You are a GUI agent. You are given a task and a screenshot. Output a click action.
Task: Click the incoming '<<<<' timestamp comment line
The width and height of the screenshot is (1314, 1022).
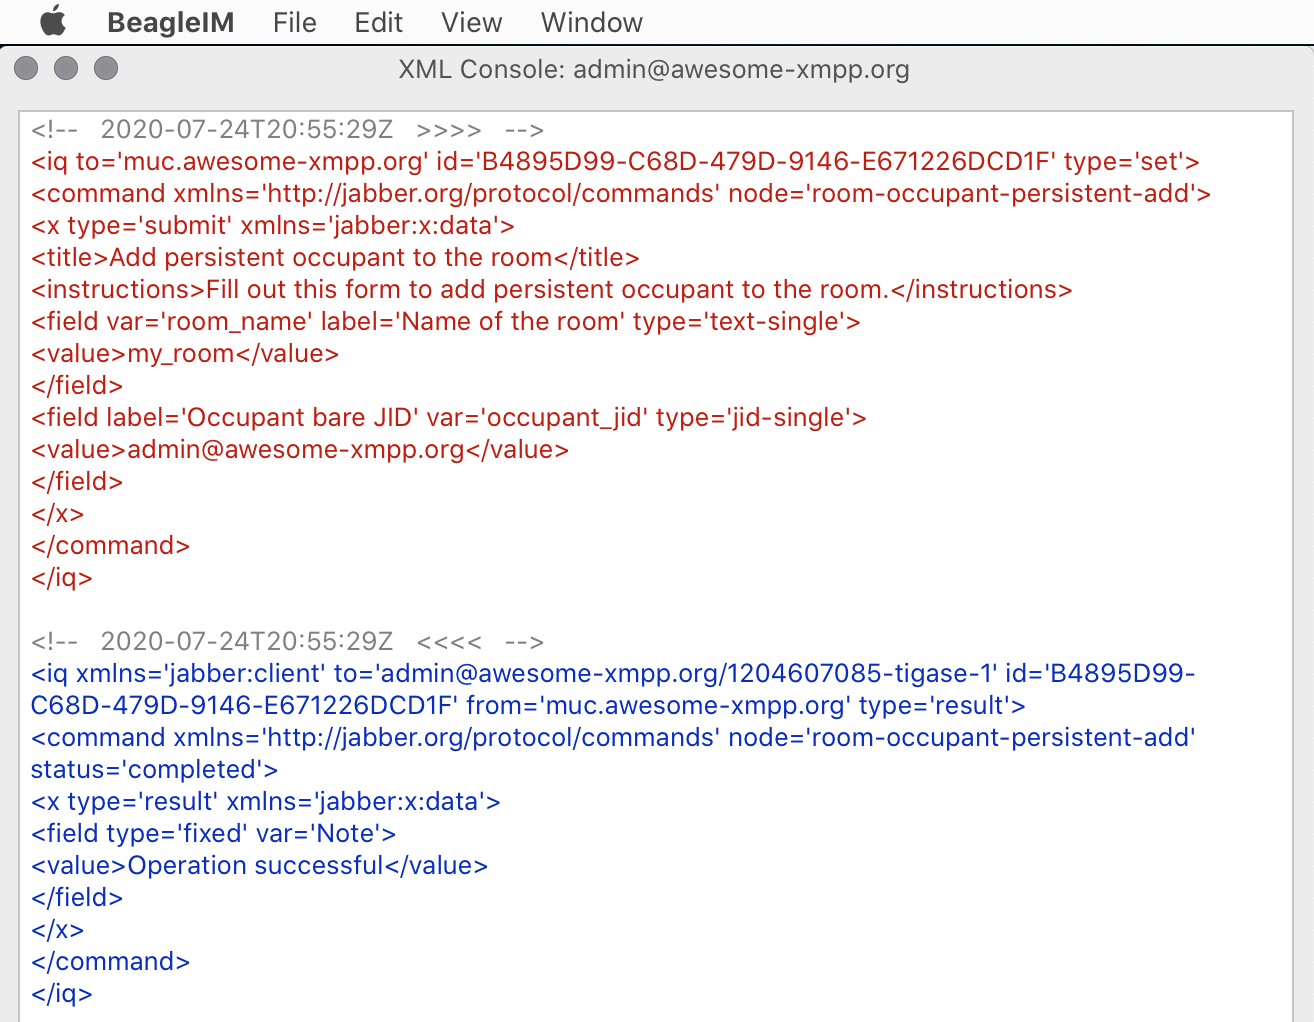[x=287, y=642]
